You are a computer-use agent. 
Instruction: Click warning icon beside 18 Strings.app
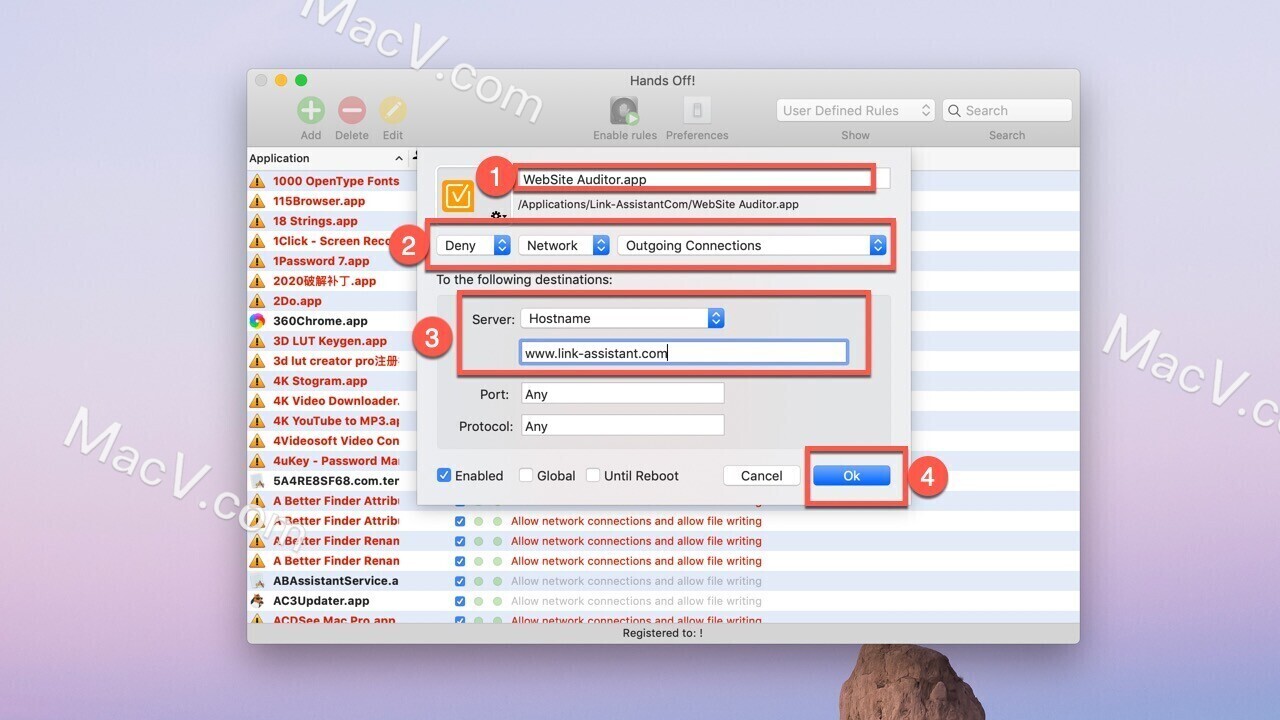[257, 221]
